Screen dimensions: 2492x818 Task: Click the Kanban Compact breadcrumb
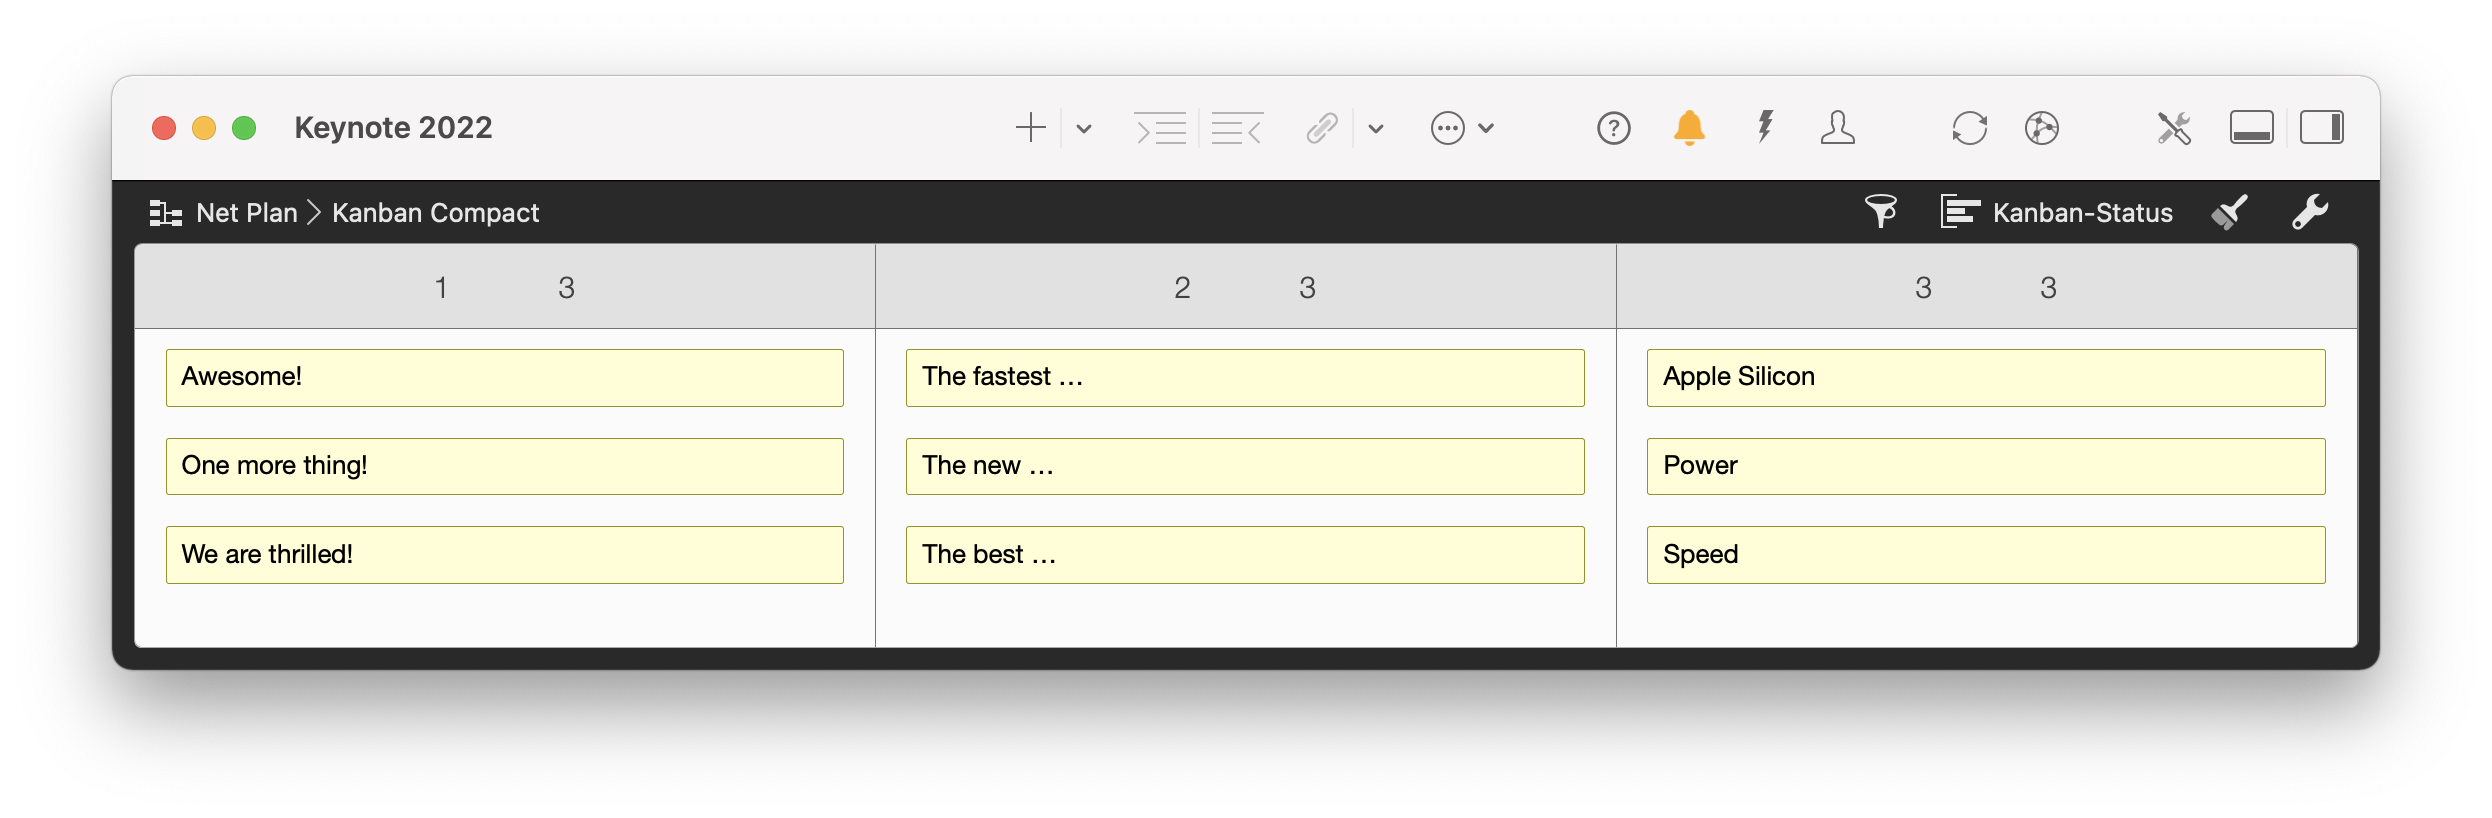tap(435, 213)
